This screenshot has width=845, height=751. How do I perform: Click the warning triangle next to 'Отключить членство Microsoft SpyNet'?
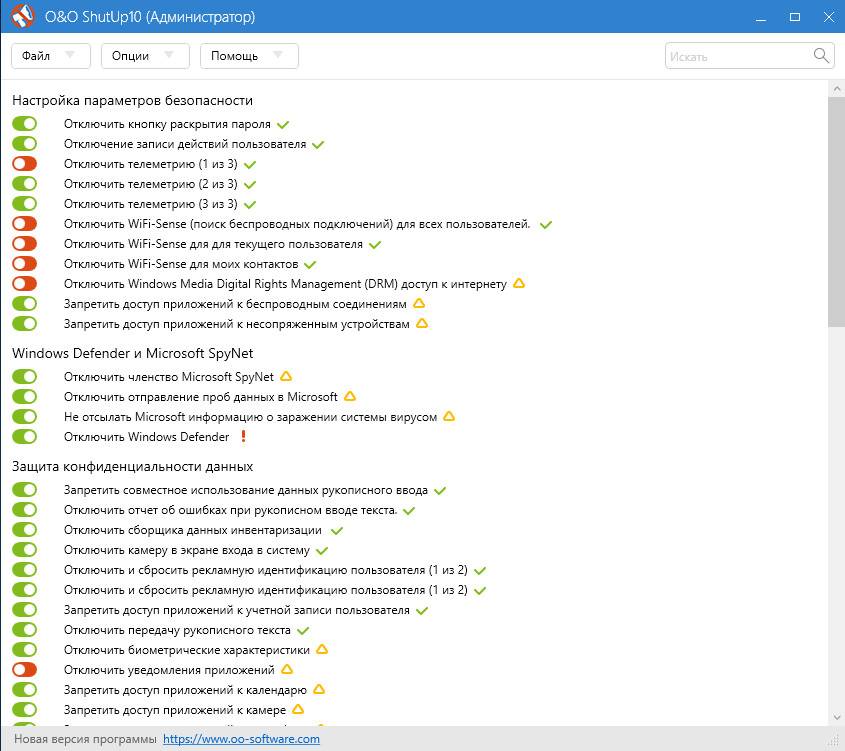(286, 376)
